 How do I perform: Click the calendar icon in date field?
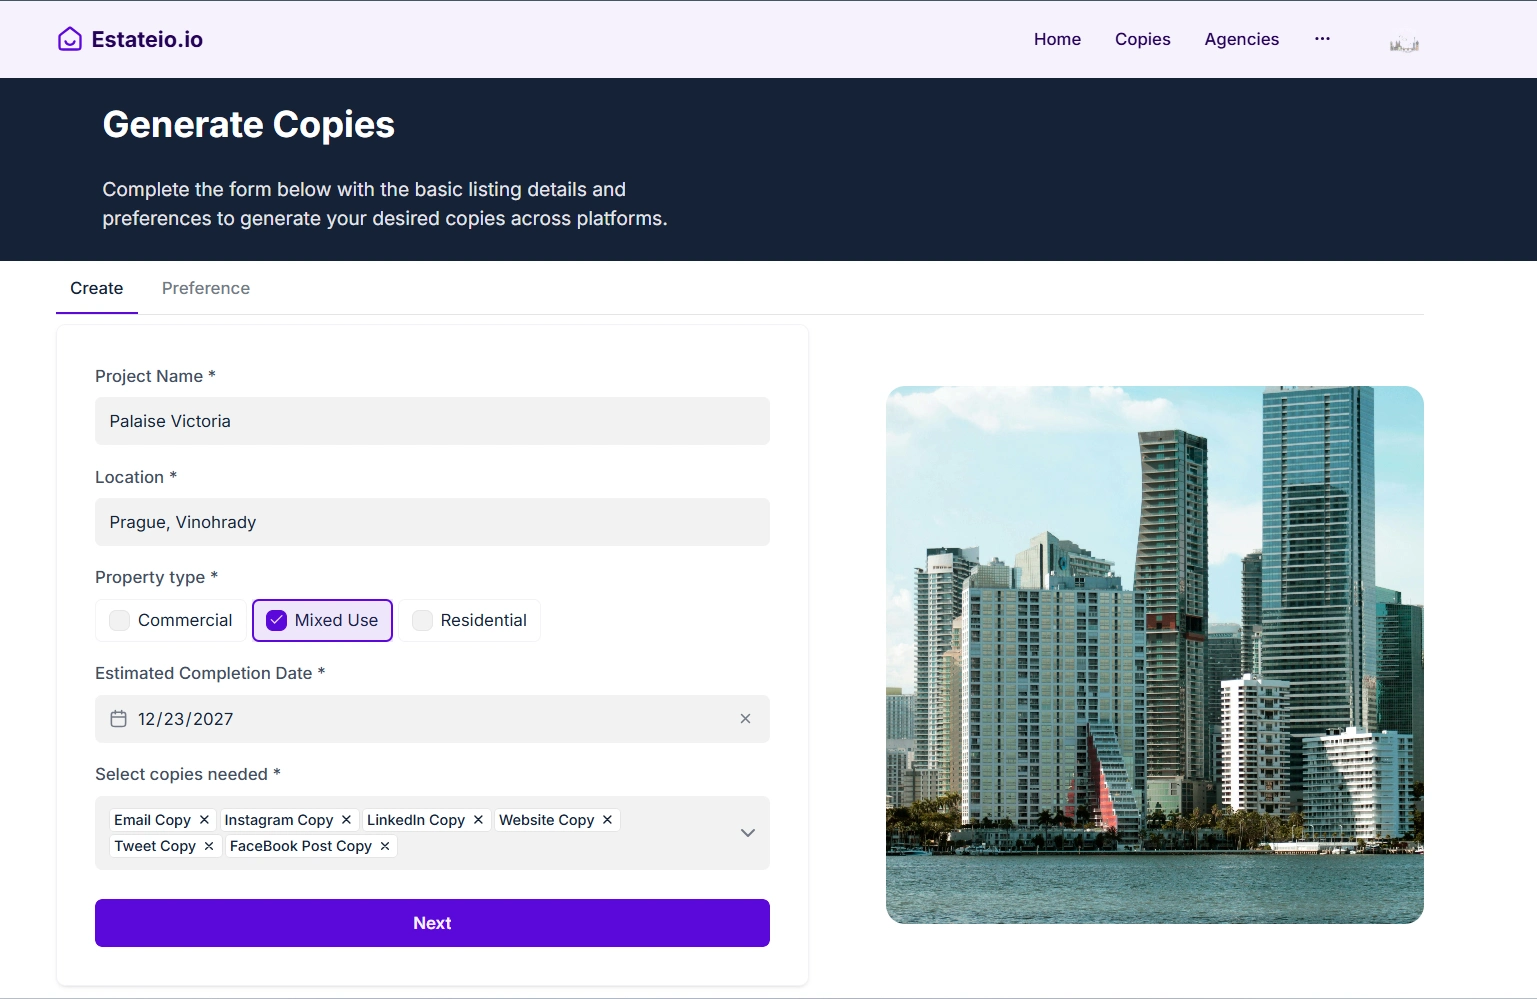pos(118,719)
